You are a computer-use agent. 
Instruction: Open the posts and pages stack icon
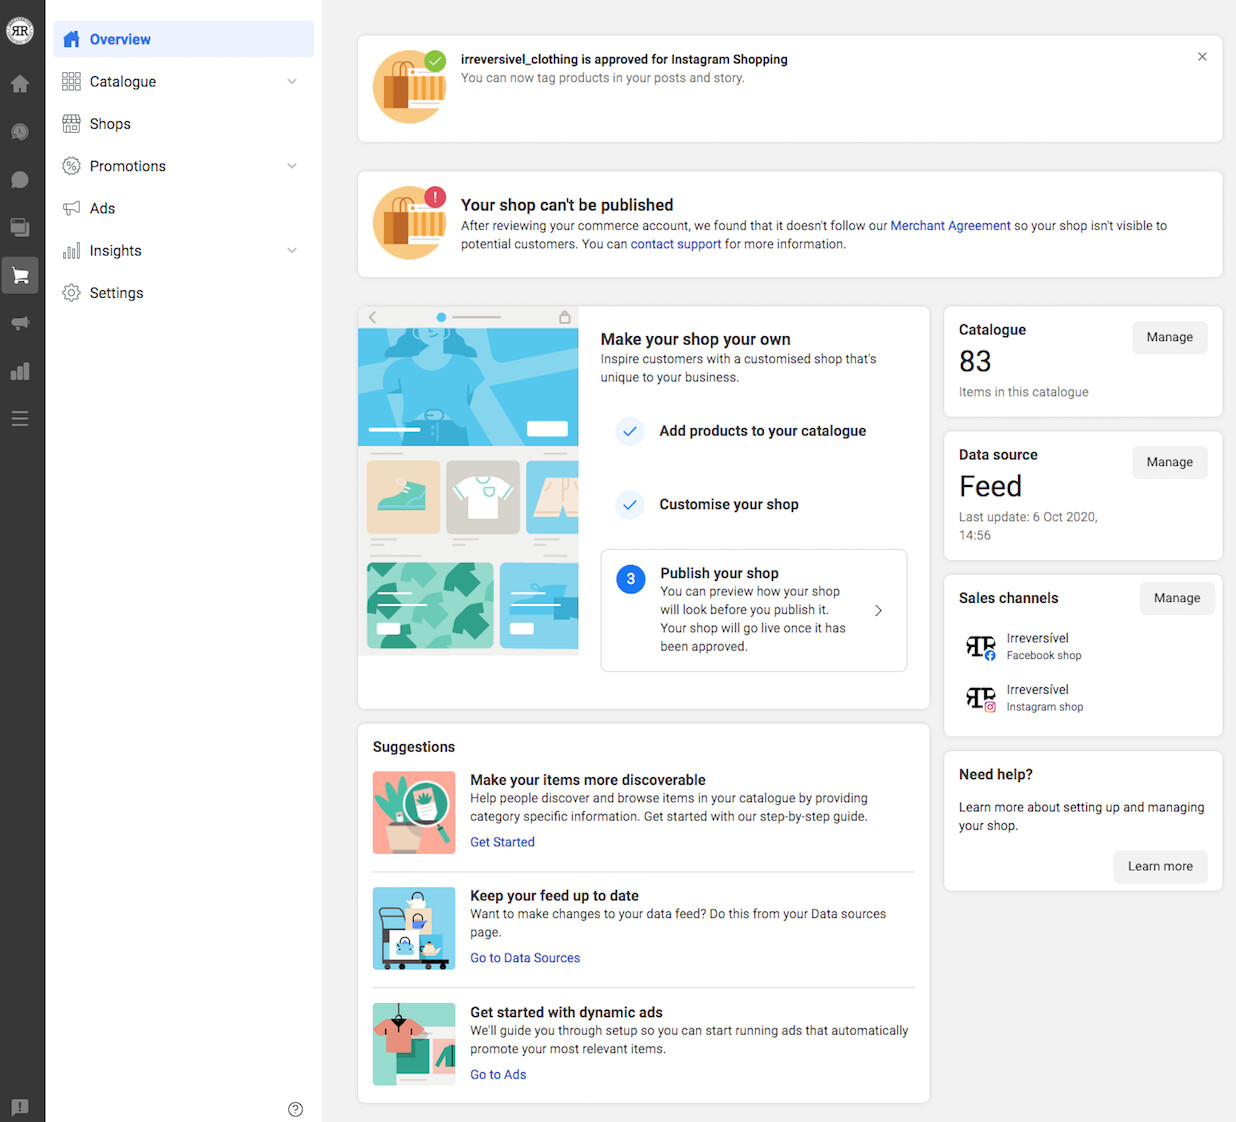pos(20,227)
